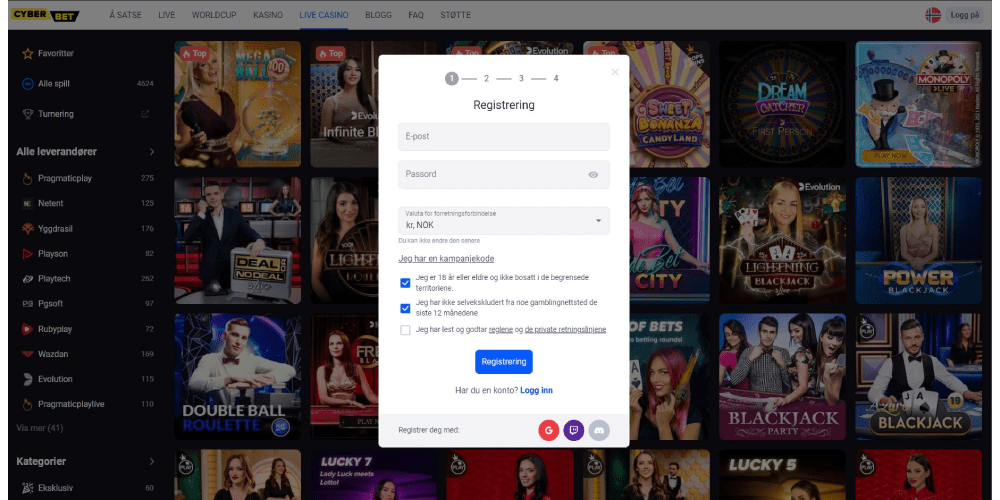Image resolution: width=1000 pixels, height=500 pixels.
Task: Uncheck the 18 years or older checkbox
Action: click(x=405, y=283)
